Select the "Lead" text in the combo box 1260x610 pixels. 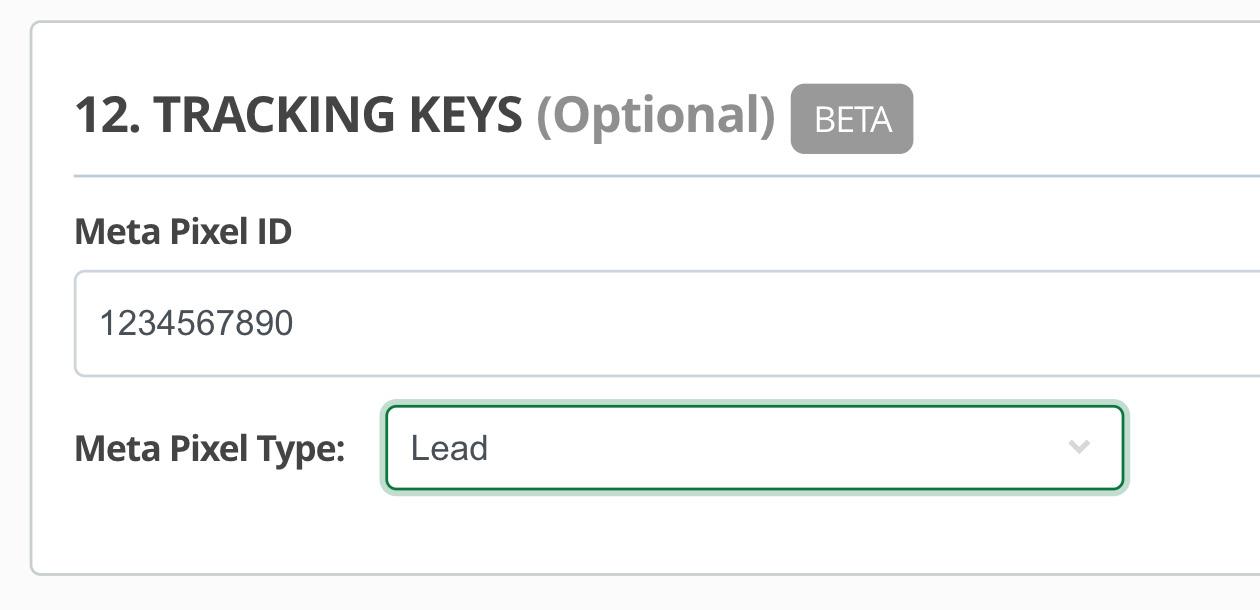[x=449, y=448]
